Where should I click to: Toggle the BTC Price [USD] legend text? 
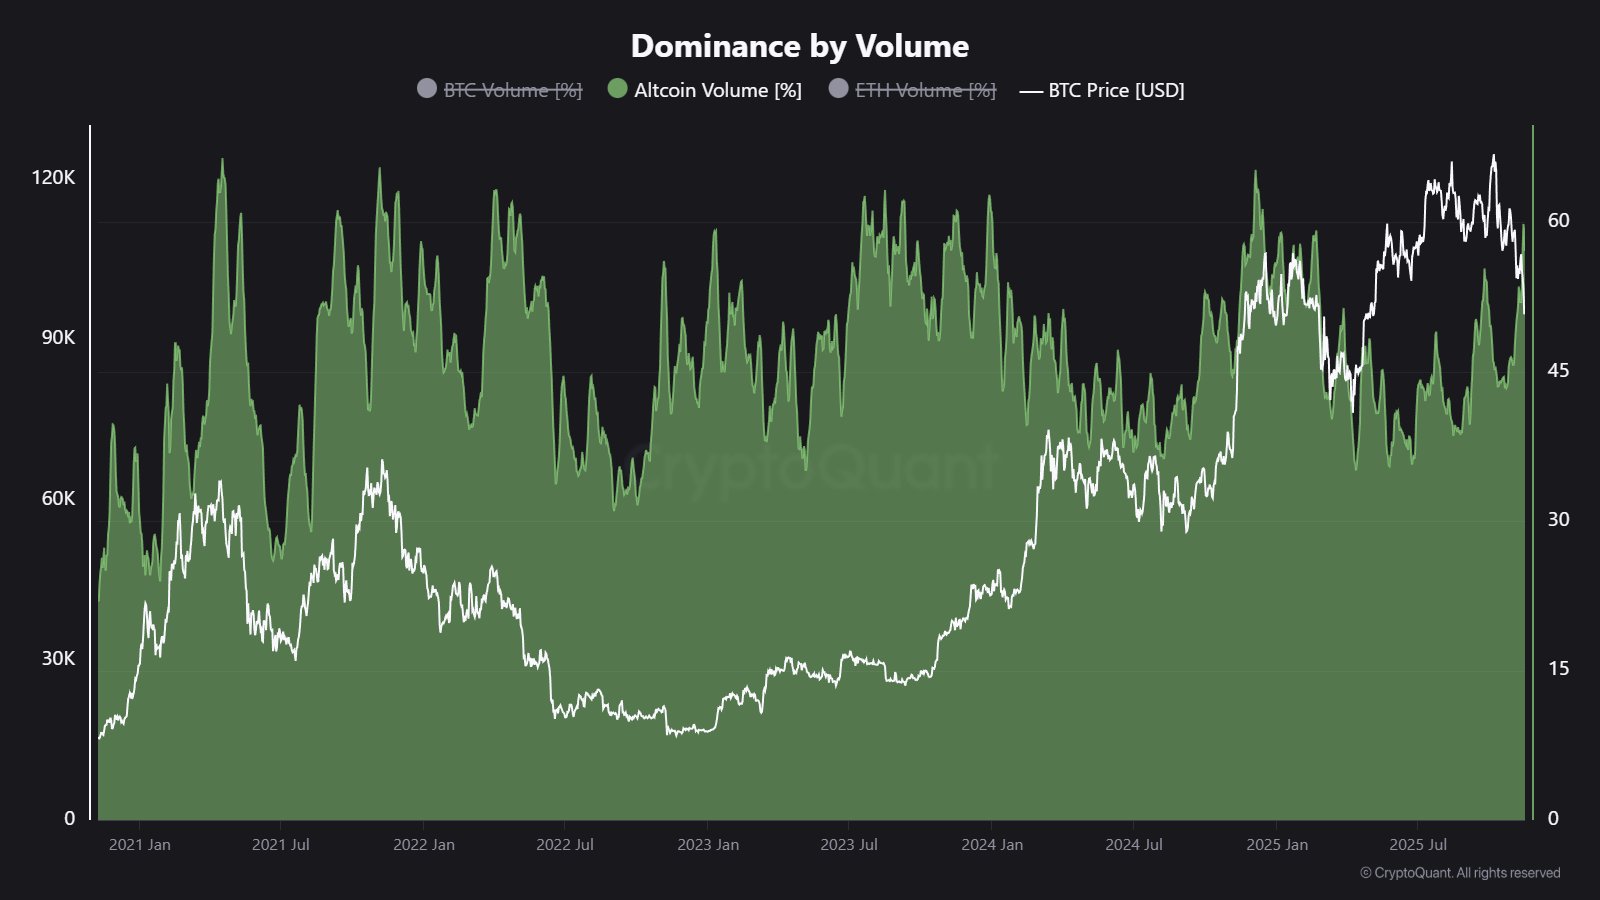[x=1116, y=90]
